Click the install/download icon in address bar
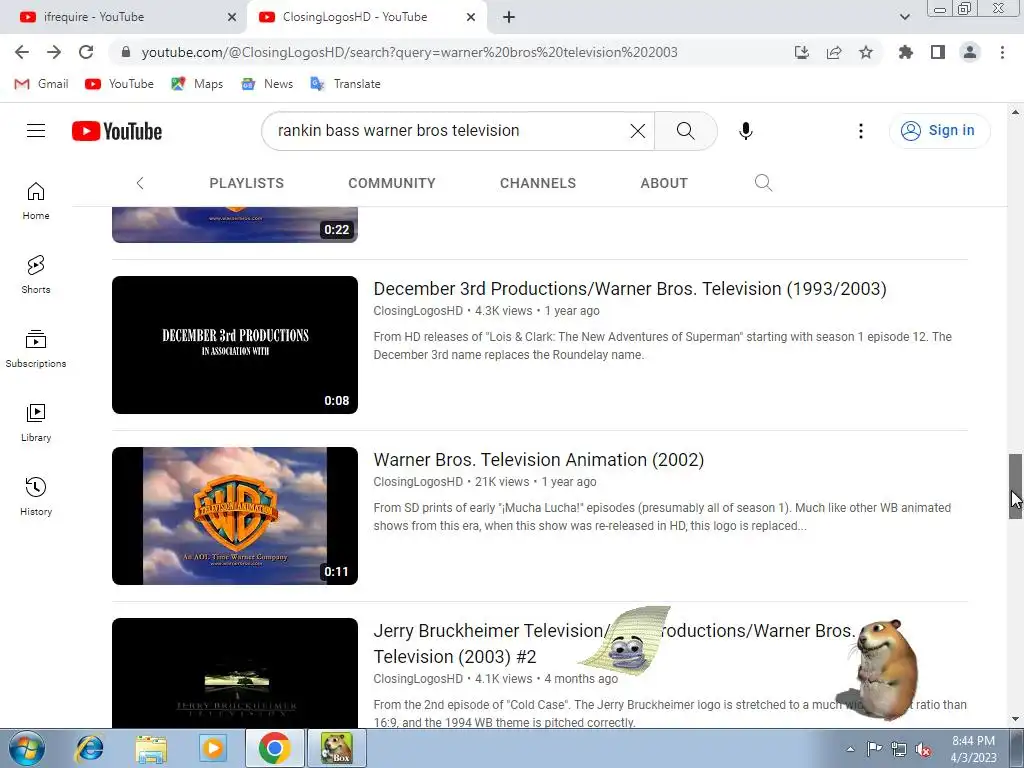Screen dimensions: 1024x768 (802, 52)
